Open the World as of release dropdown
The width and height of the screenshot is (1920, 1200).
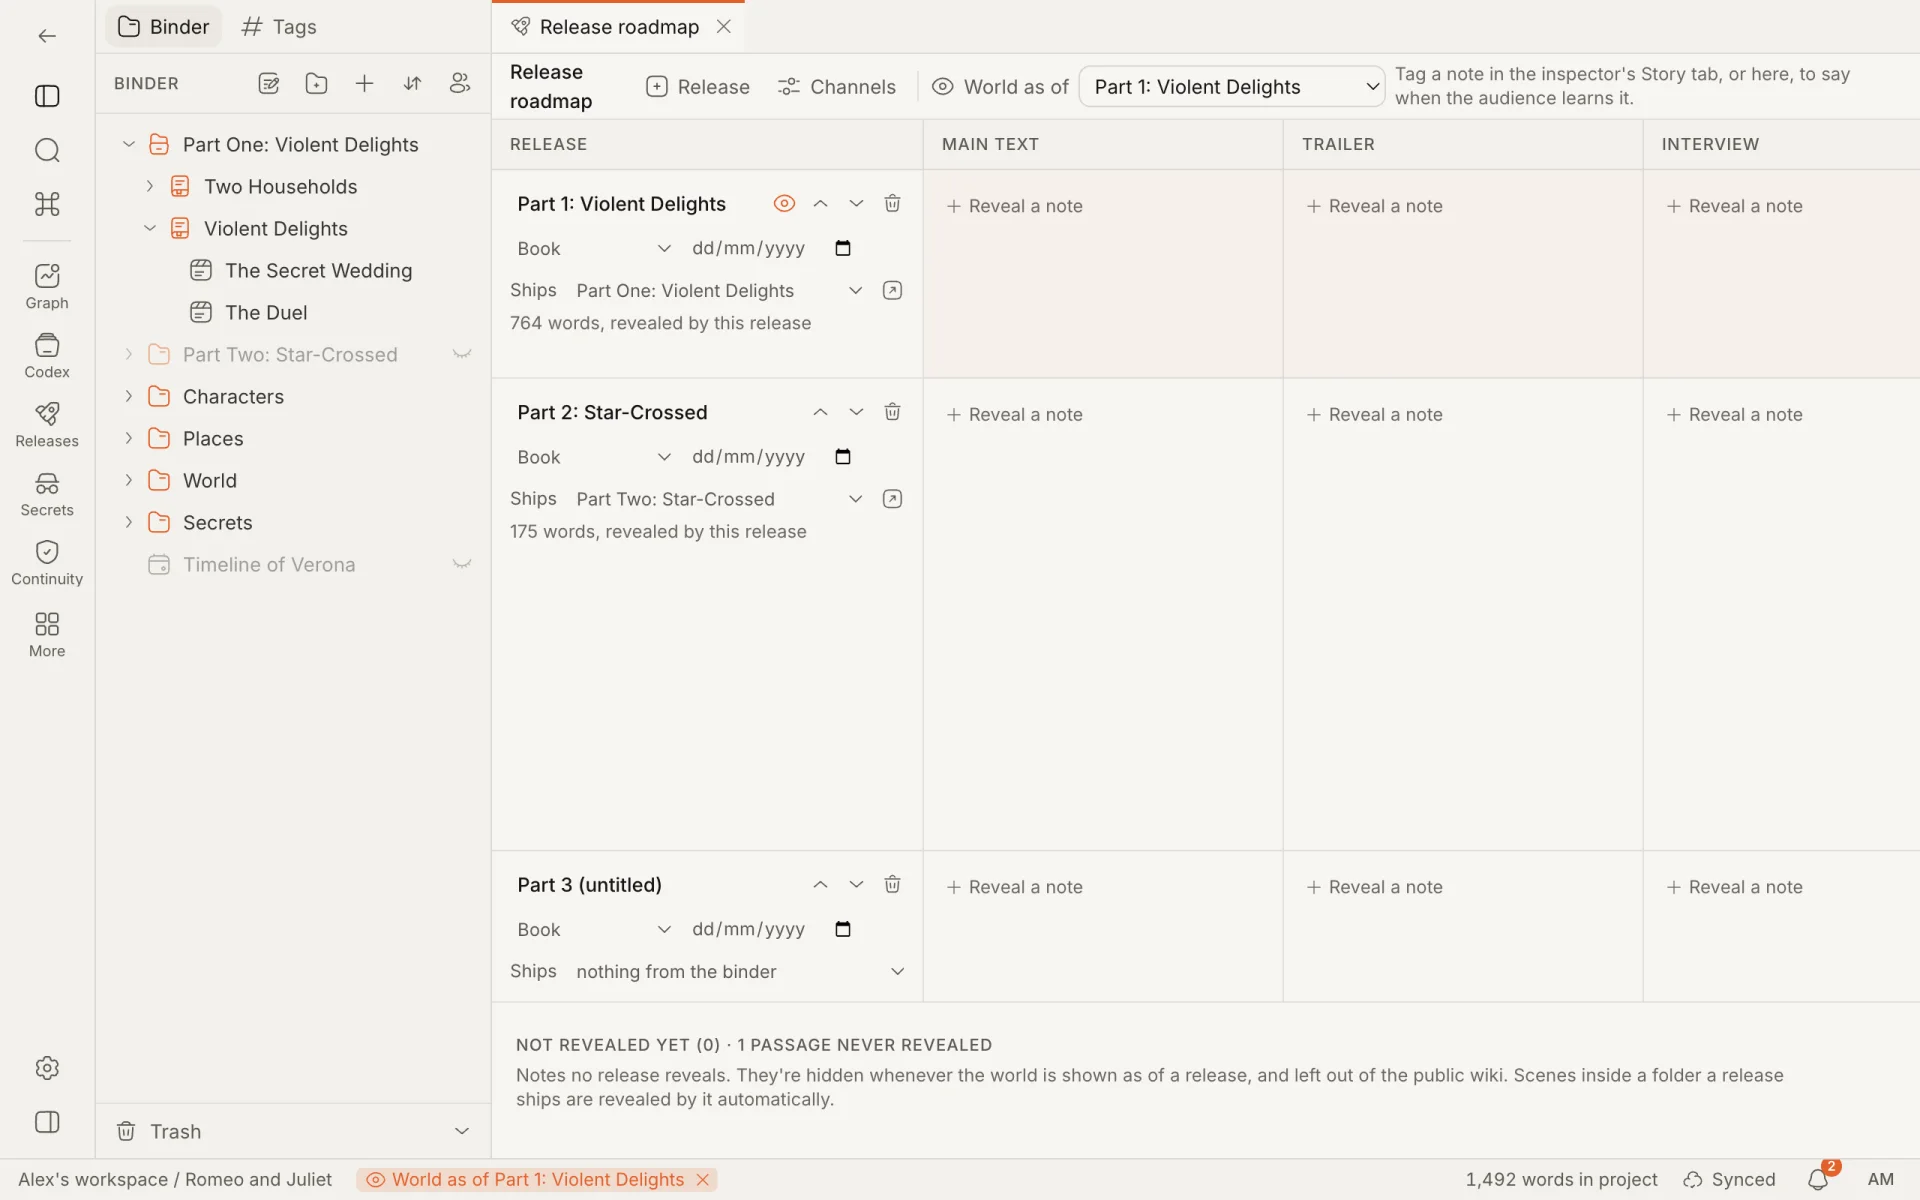pyautogui.click(x=1232, y=87)
